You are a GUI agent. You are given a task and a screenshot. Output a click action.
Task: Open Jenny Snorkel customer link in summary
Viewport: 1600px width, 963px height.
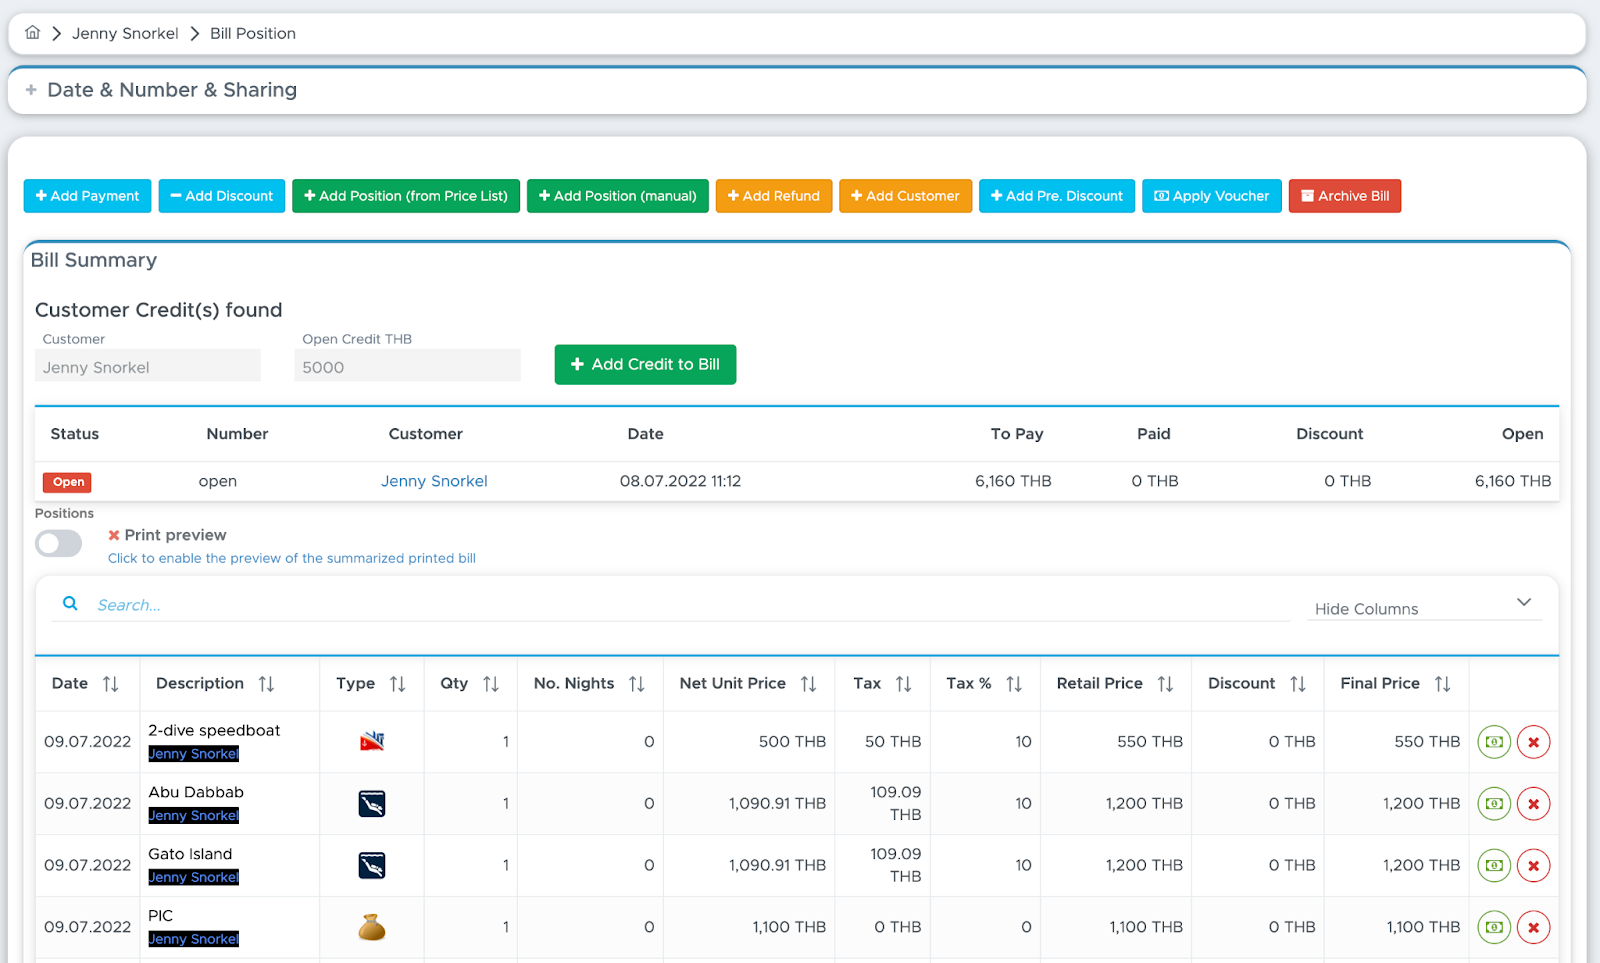pyautogui.click(x=434, y=481)
